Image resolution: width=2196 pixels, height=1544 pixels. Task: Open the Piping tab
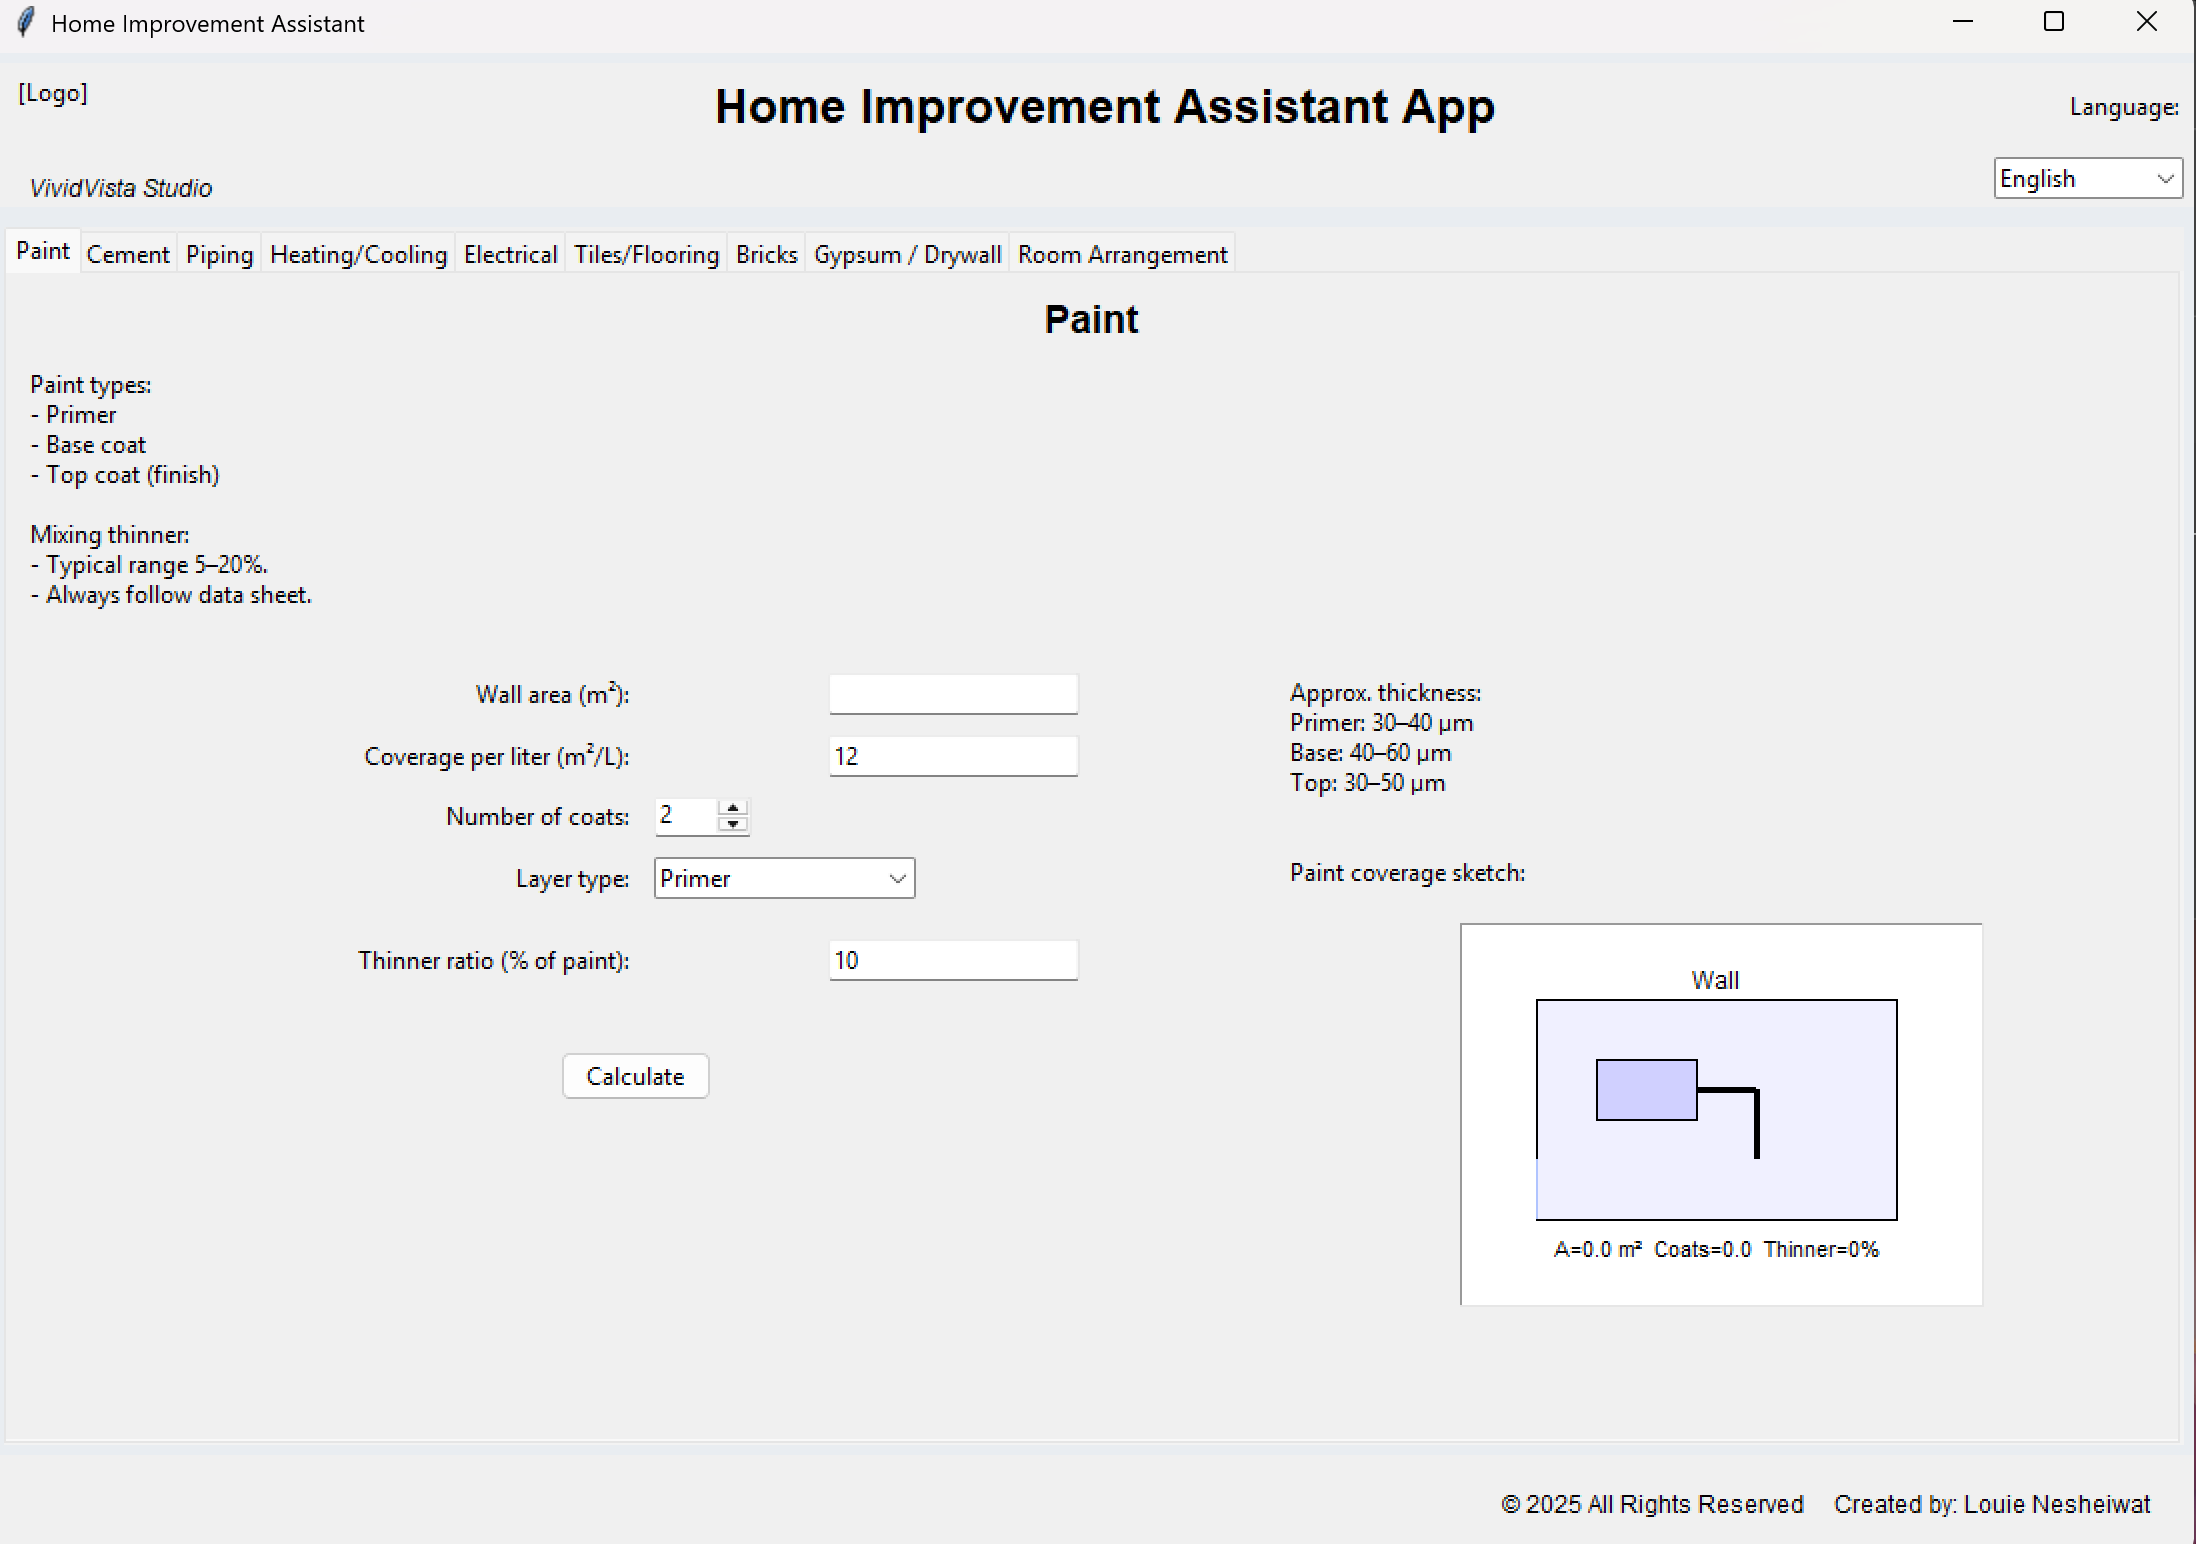[x=218, y=253]
